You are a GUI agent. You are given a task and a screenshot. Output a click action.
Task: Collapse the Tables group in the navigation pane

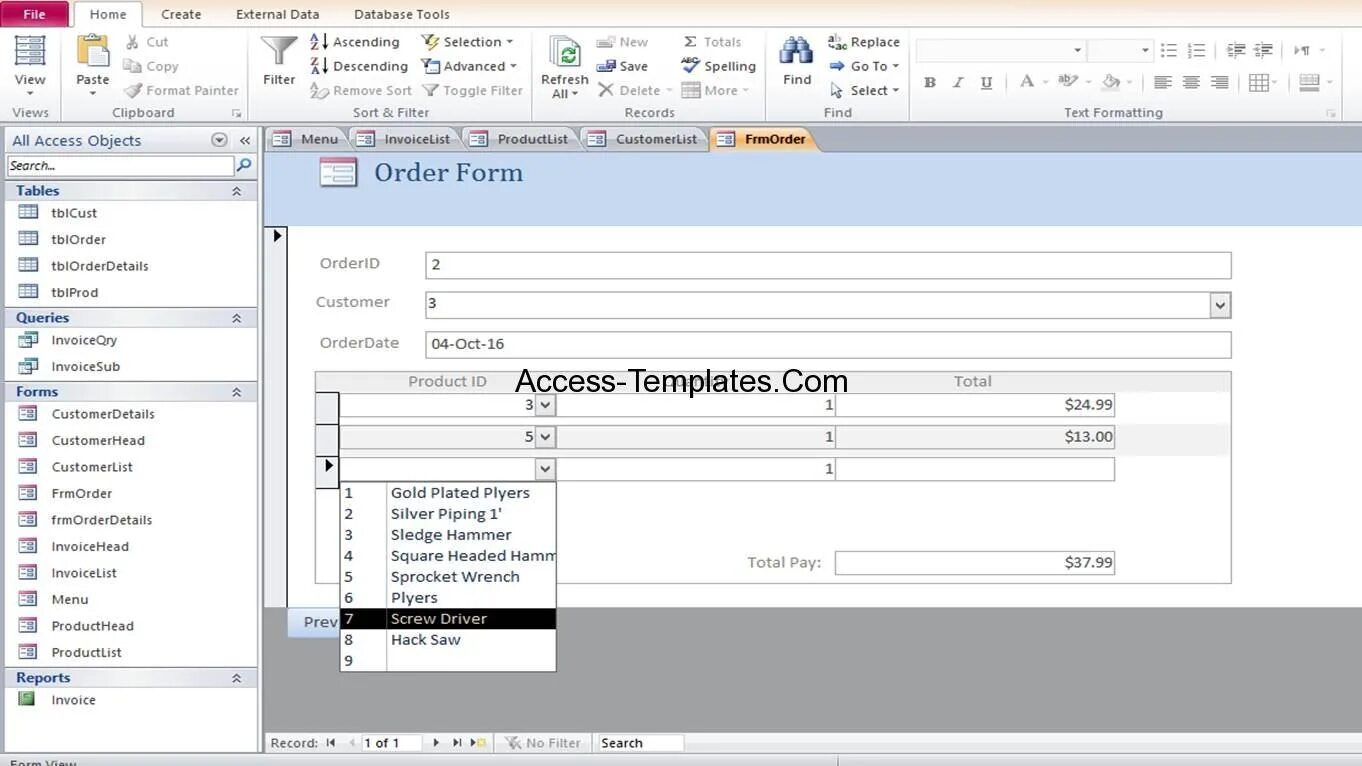[237, 190]
